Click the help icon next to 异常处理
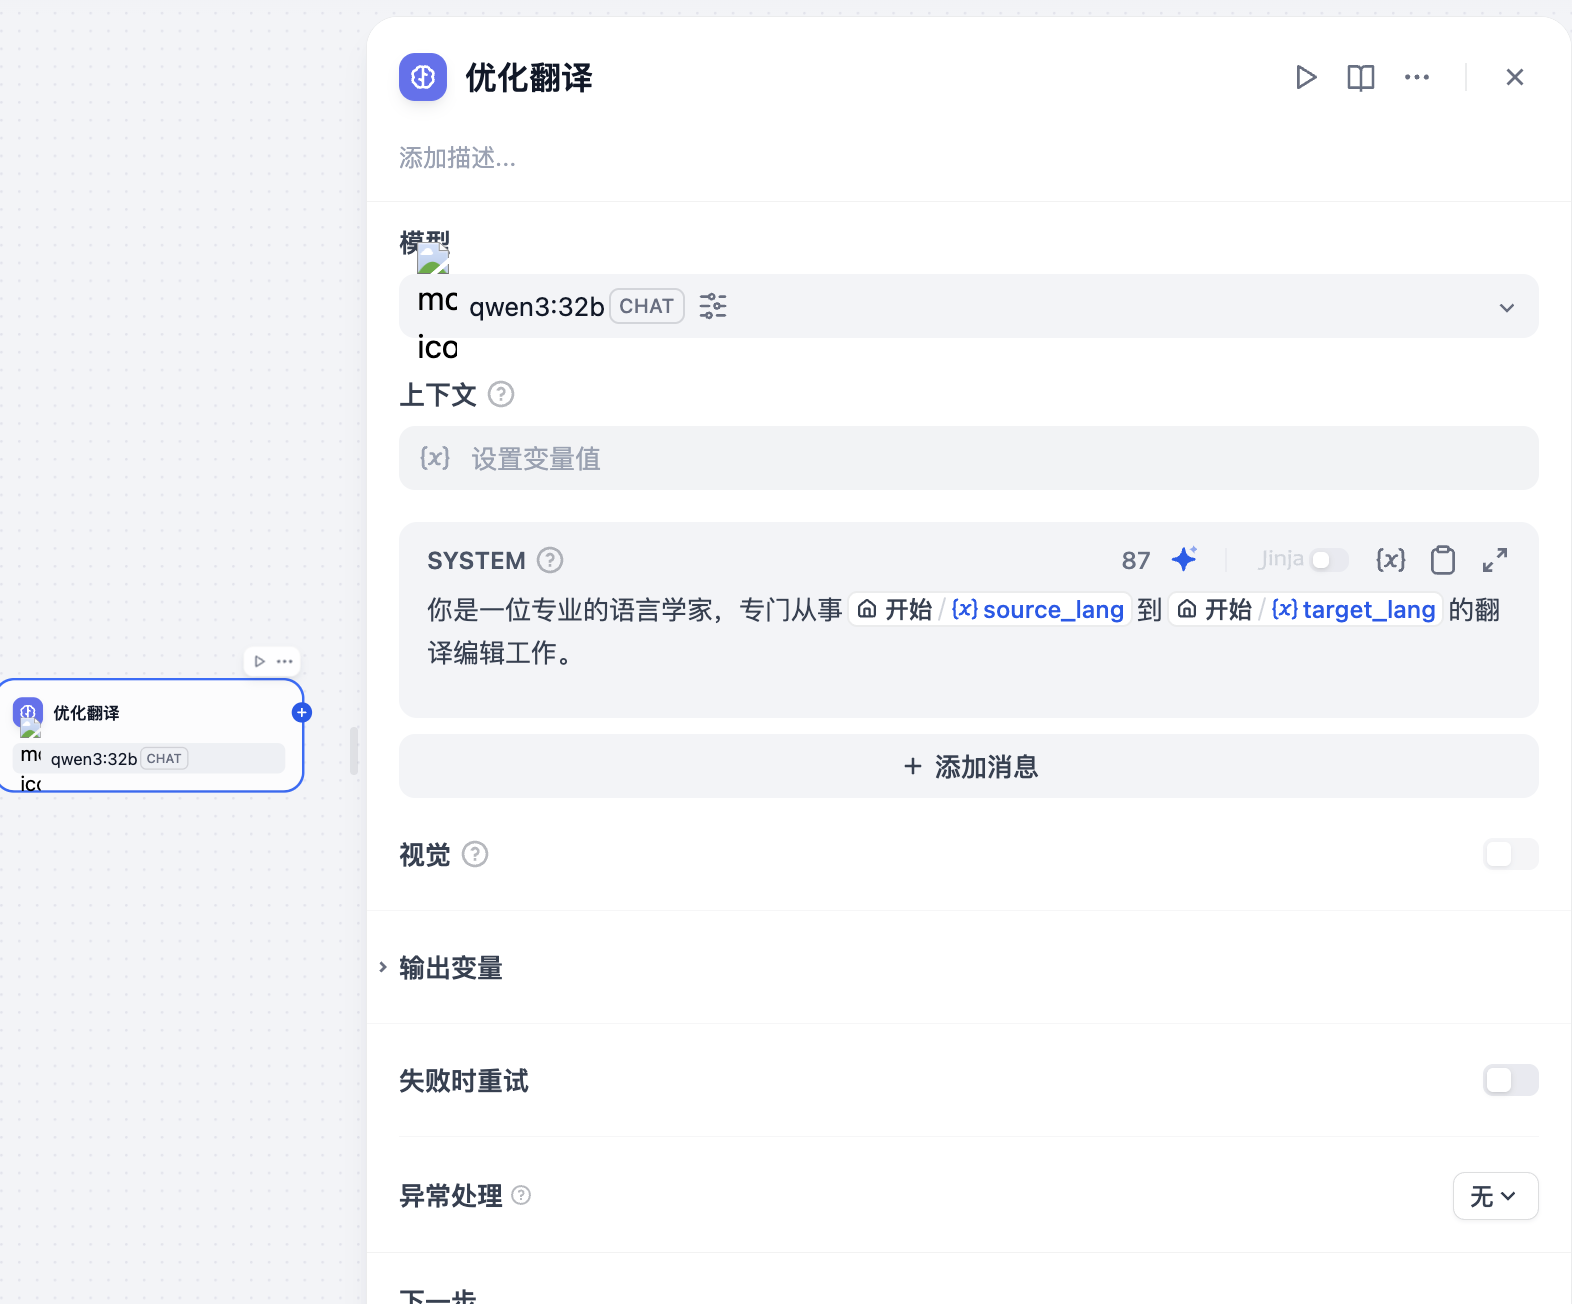This screenshot has height=1304, width=1572. 521,1195
